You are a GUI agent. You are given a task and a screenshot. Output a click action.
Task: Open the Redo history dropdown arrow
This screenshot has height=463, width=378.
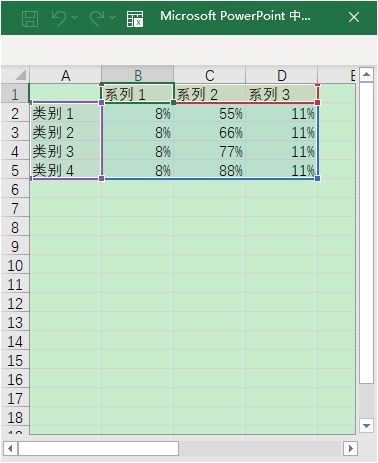pyautogui.click(x=113, y=17)
